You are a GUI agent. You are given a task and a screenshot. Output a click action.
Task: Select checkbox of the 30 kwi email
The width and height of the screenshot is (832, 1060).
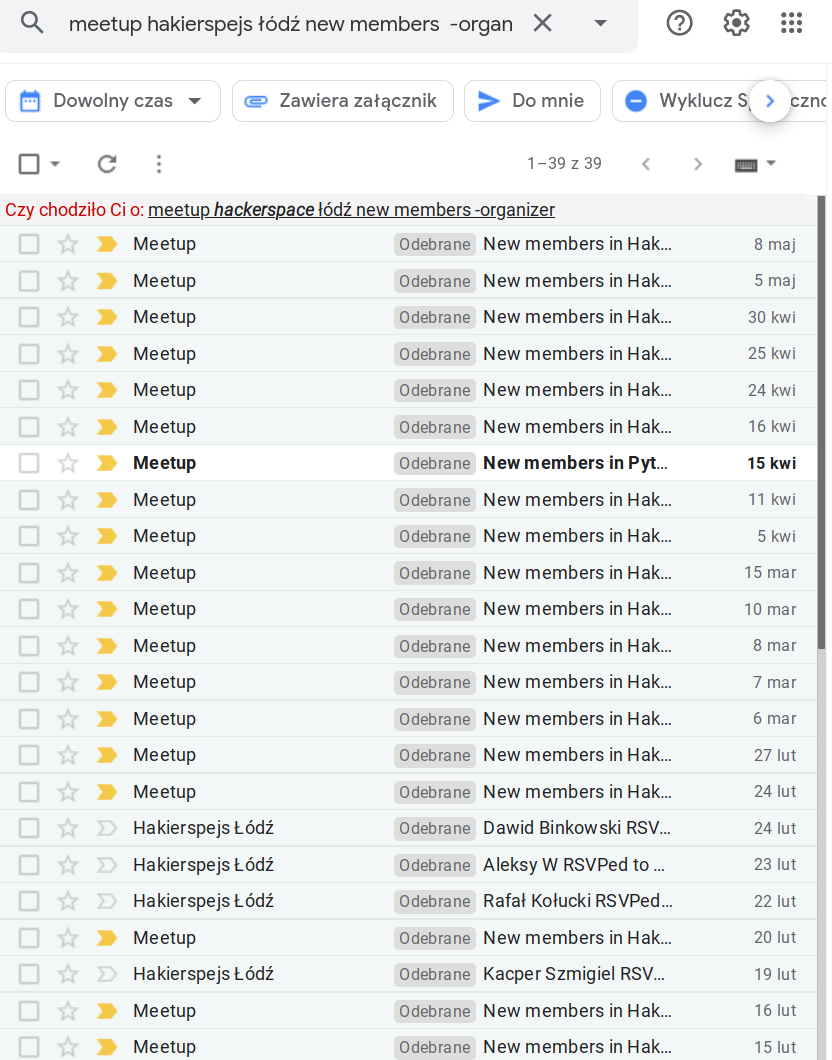pos(29,317)
